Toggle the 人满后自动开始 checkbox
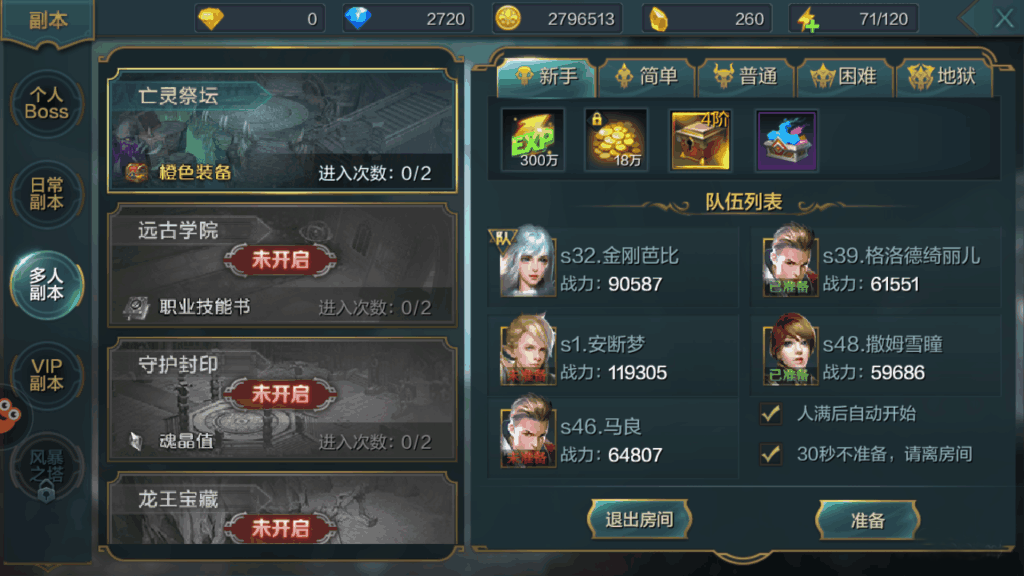 [771, 413]
